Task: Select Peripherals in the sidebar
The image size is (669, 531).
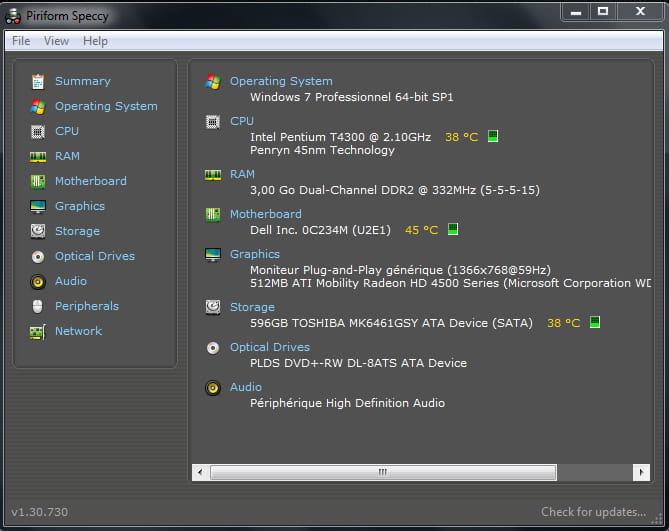Action: click(87, 306)
